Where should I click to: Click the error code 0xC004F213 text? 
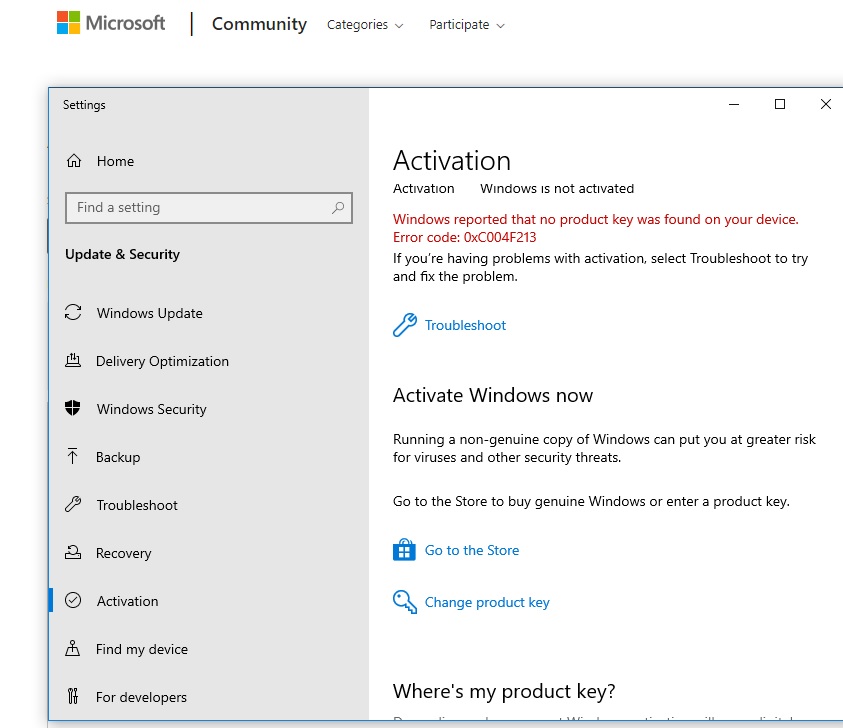coord(500,237)
